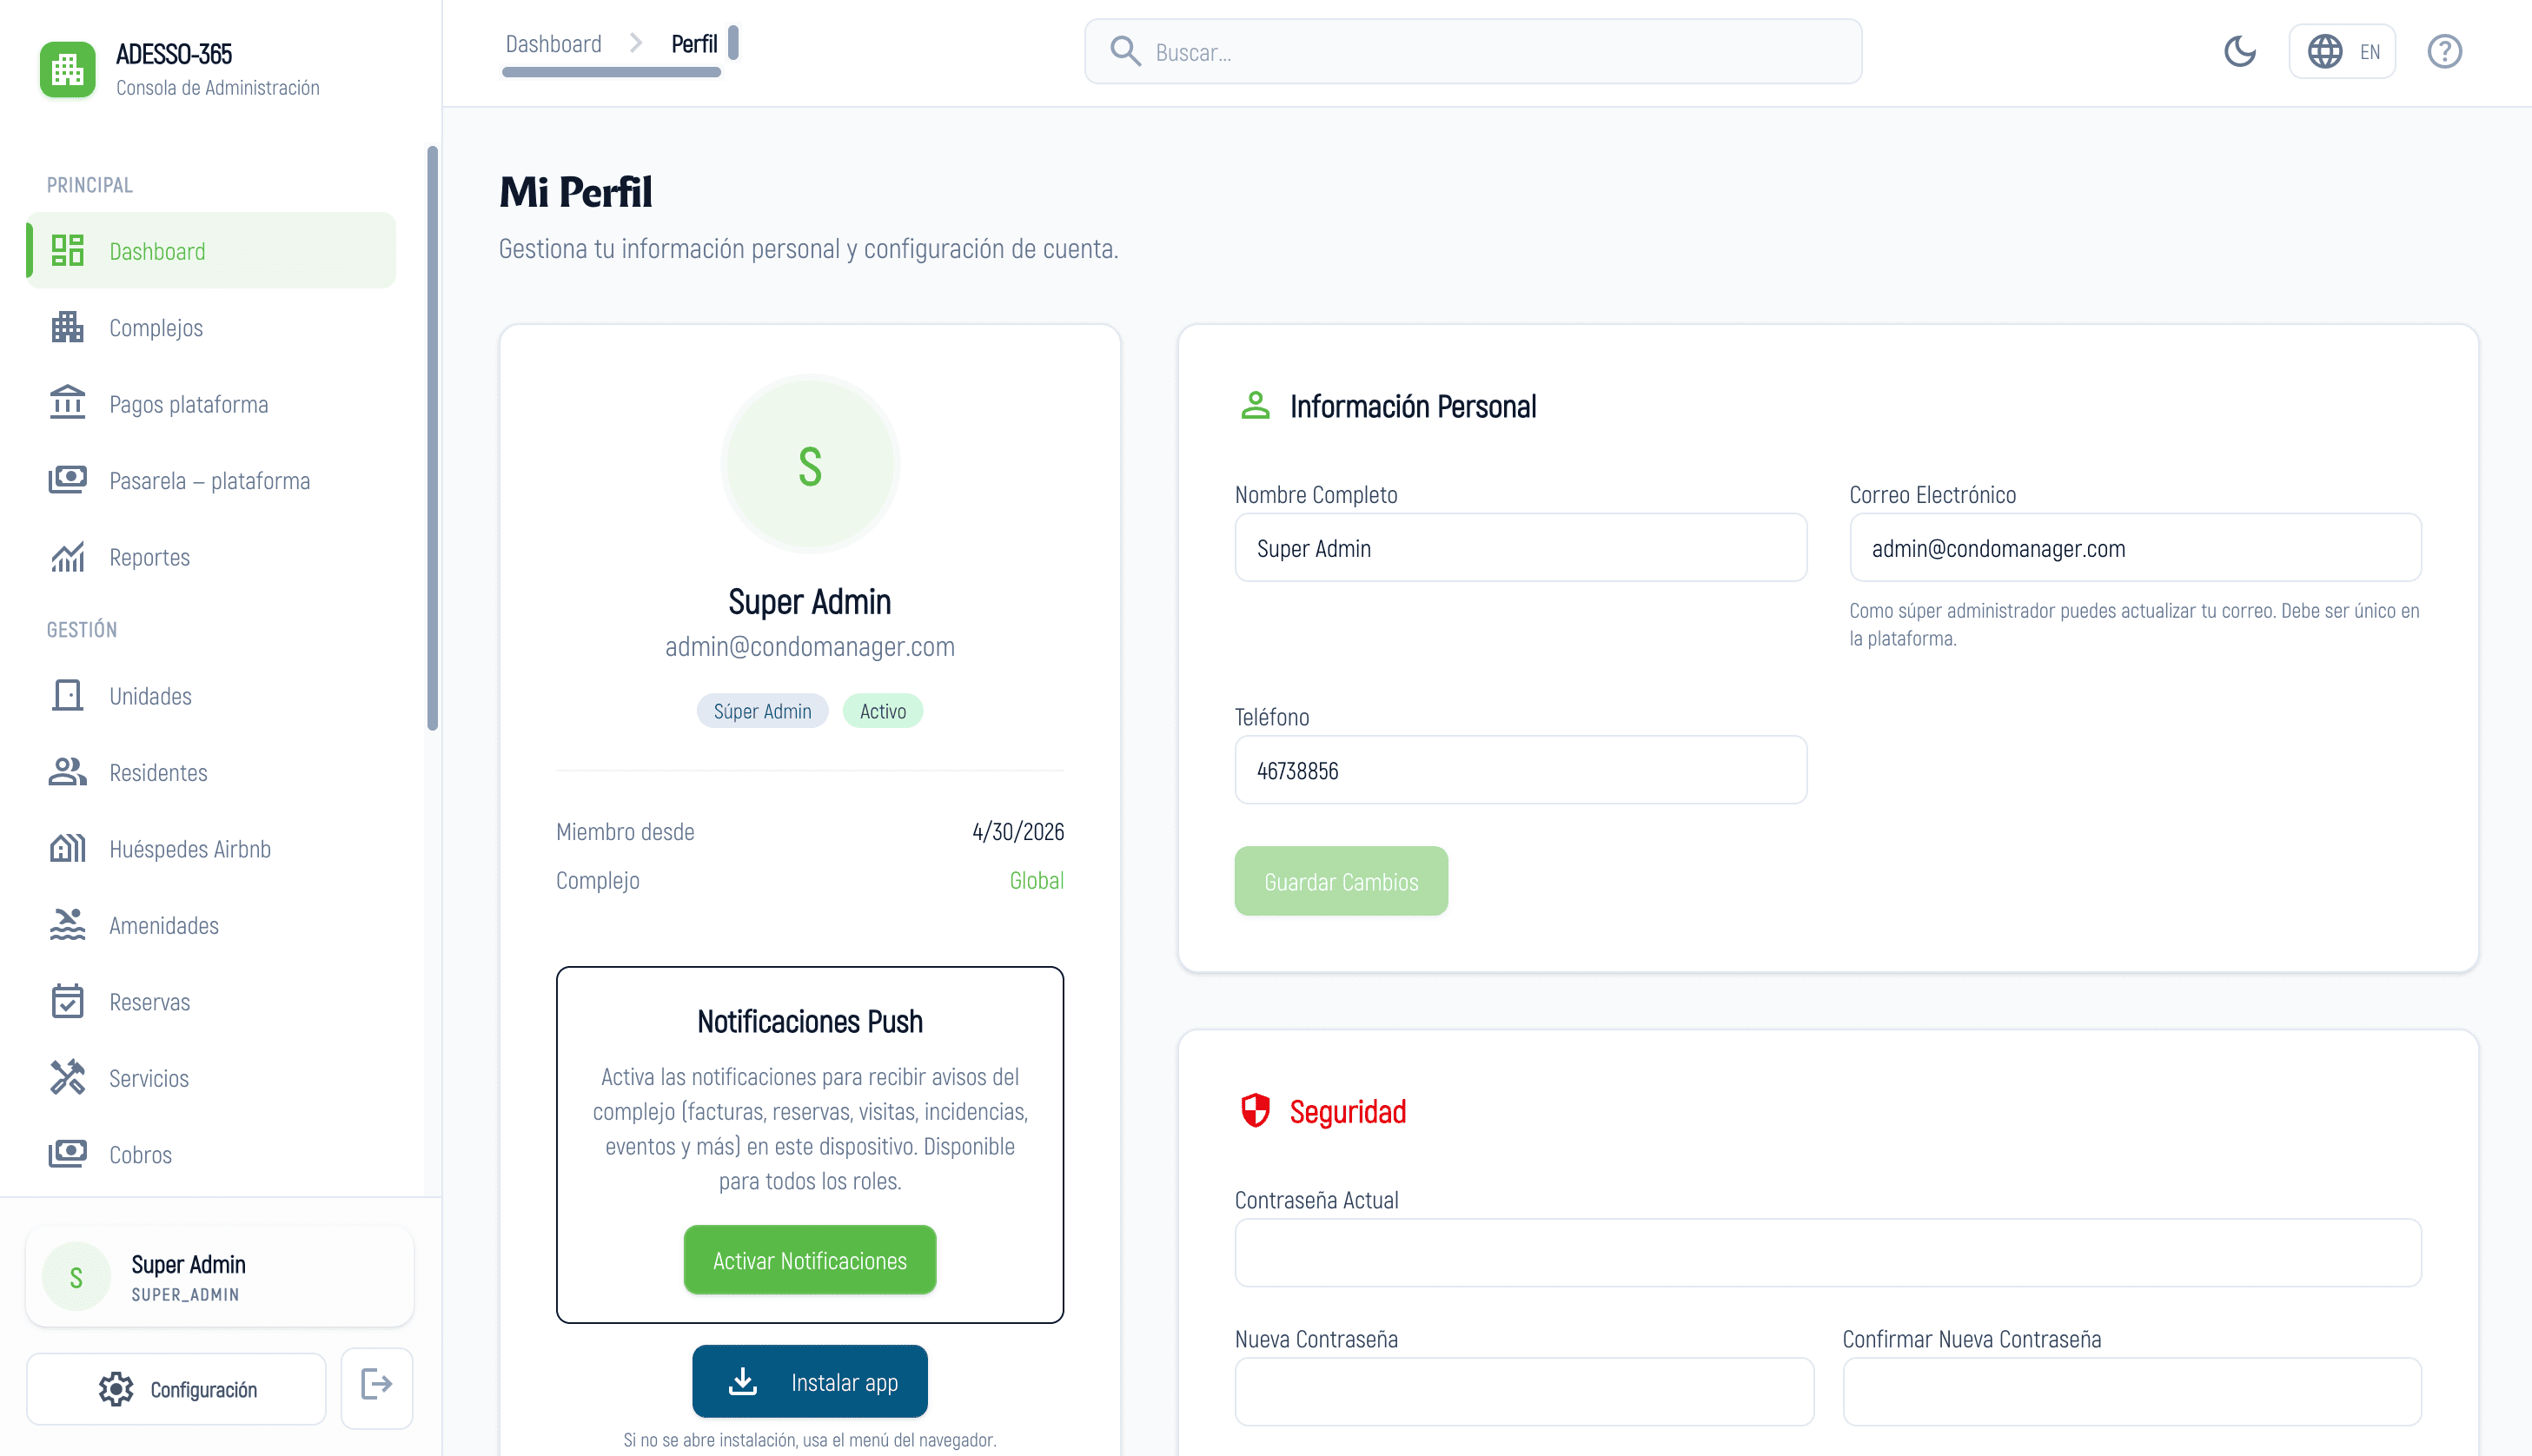
Task: Click the Súper Admin role badge
Action: pyautogui.click(x=762, y=710)
